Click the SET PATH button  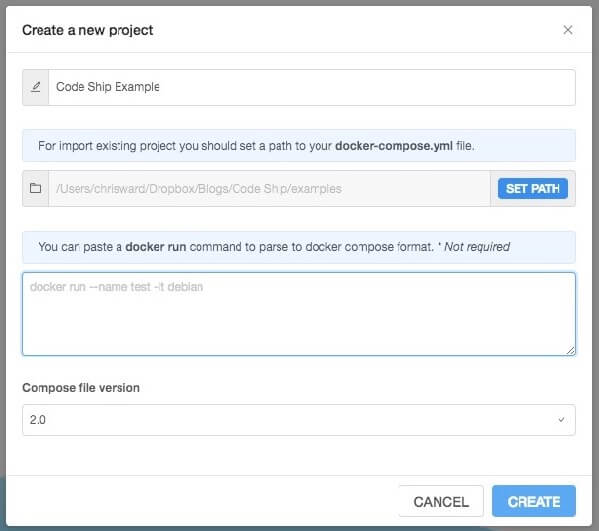pos(533,189)
